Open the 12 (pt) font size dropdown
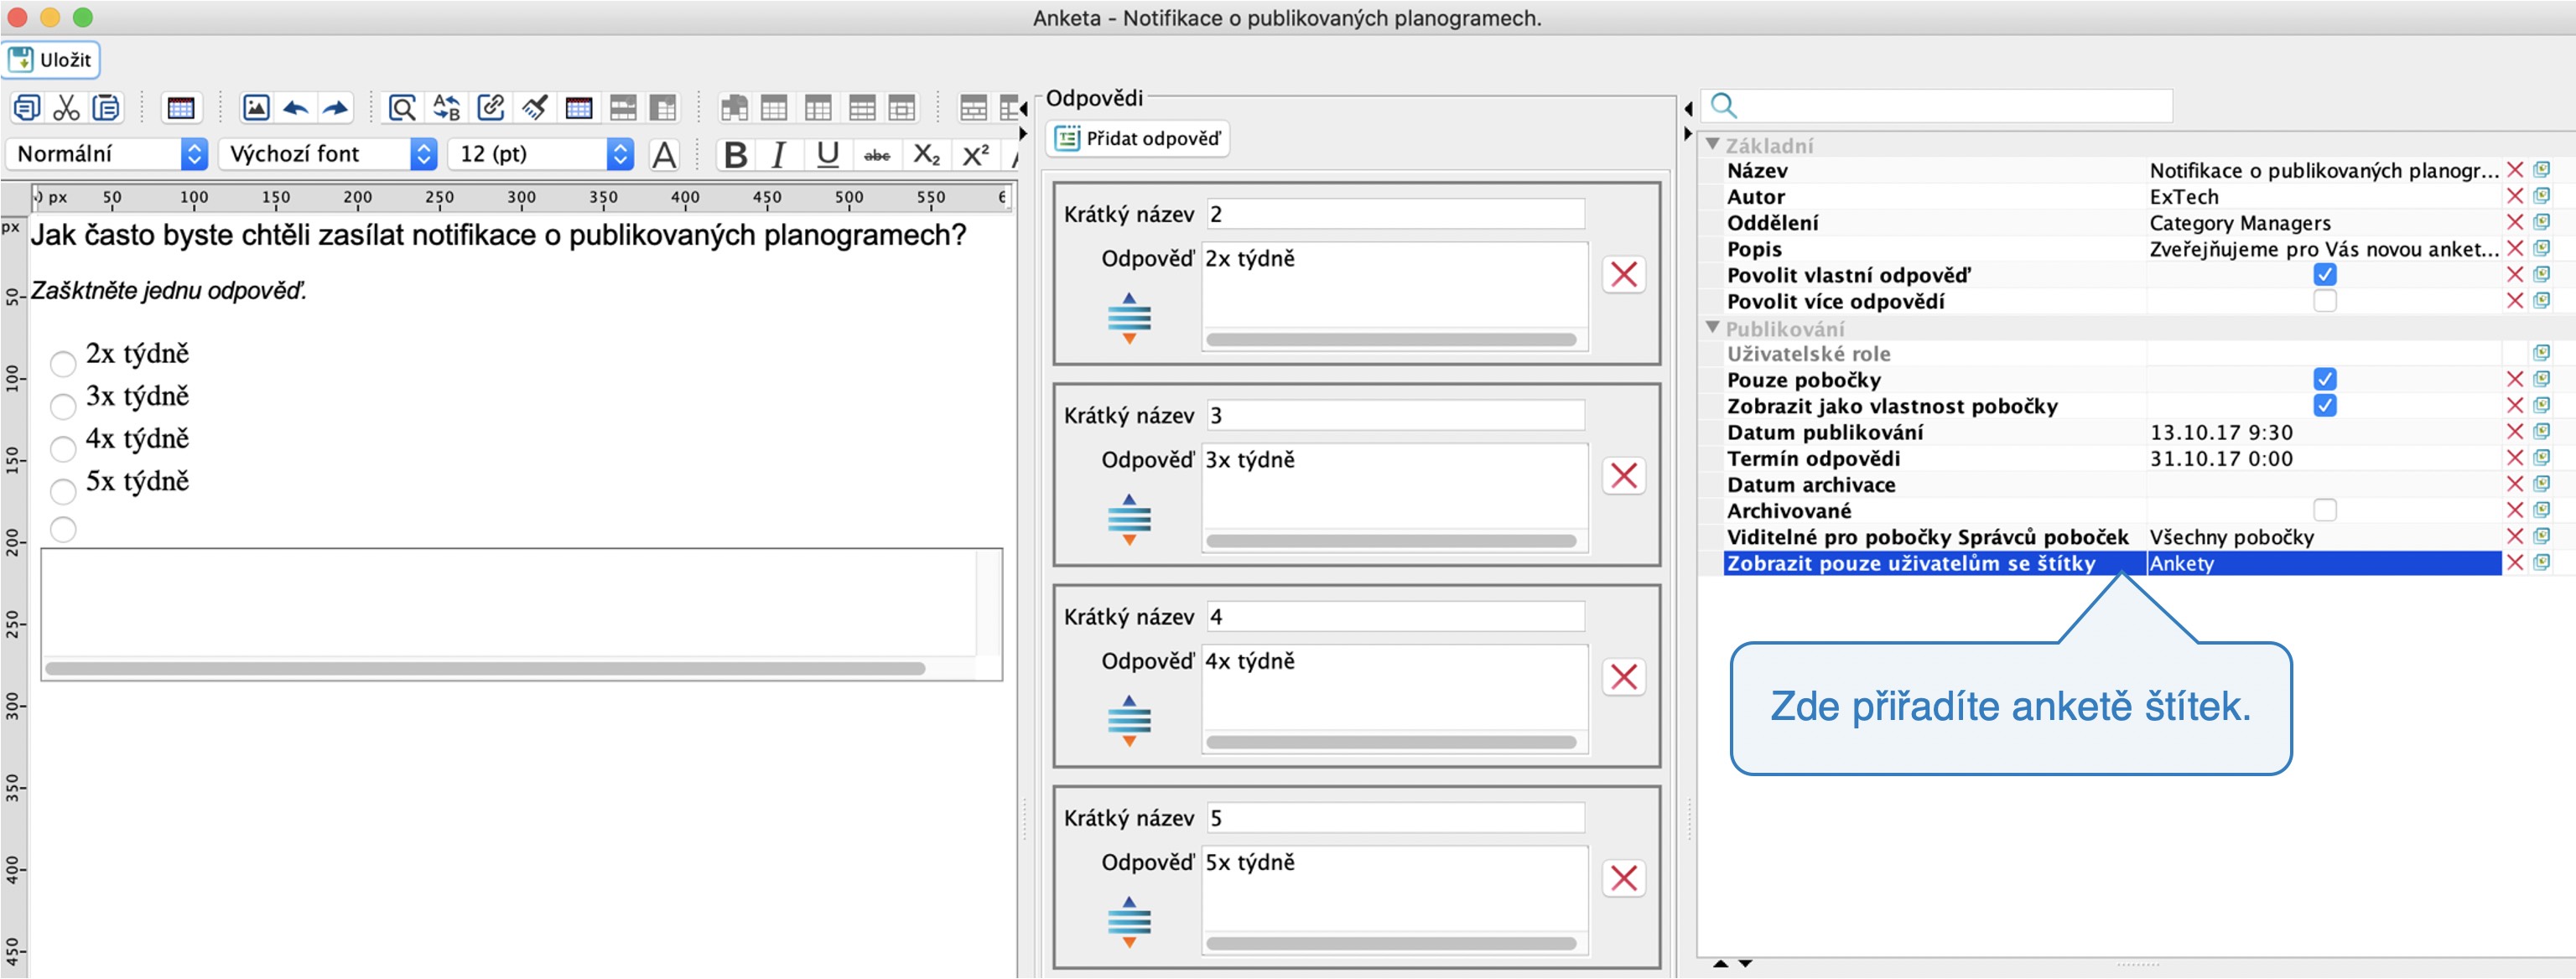The image size is (2576, 979). pyautogui.click(x=541, y=154)
